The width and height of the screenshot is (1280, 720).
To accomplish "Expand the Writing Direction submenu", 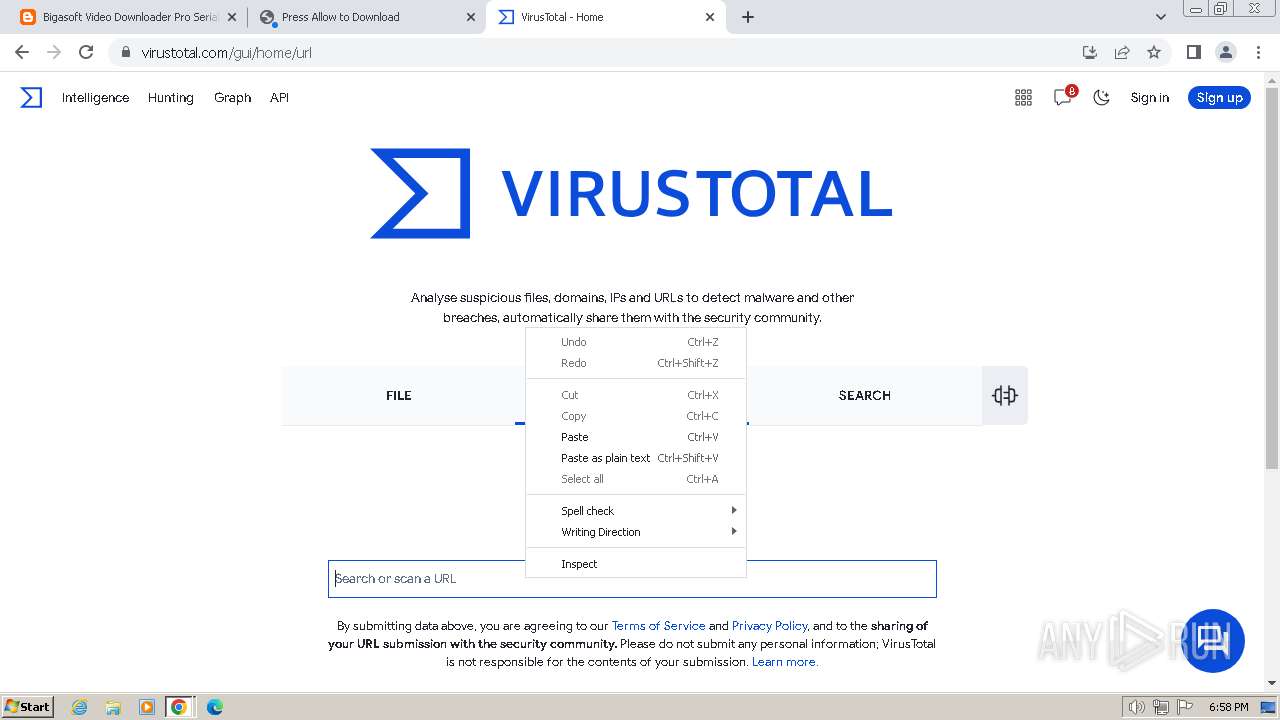I will pyautogui.click(x=636, y=532).
